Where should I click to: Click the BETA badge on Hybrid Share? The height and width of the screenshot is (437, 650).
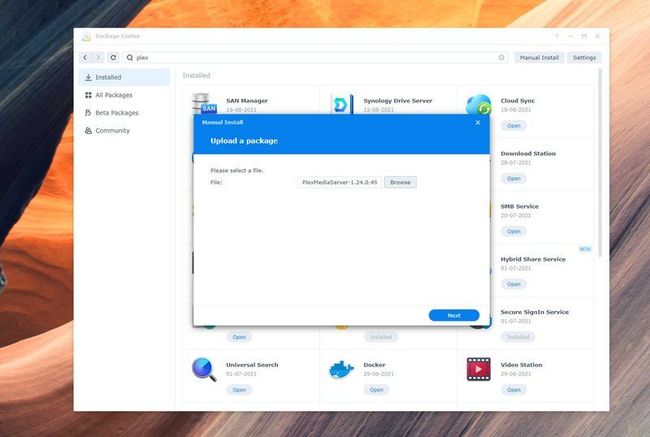[x=585, y=249]
